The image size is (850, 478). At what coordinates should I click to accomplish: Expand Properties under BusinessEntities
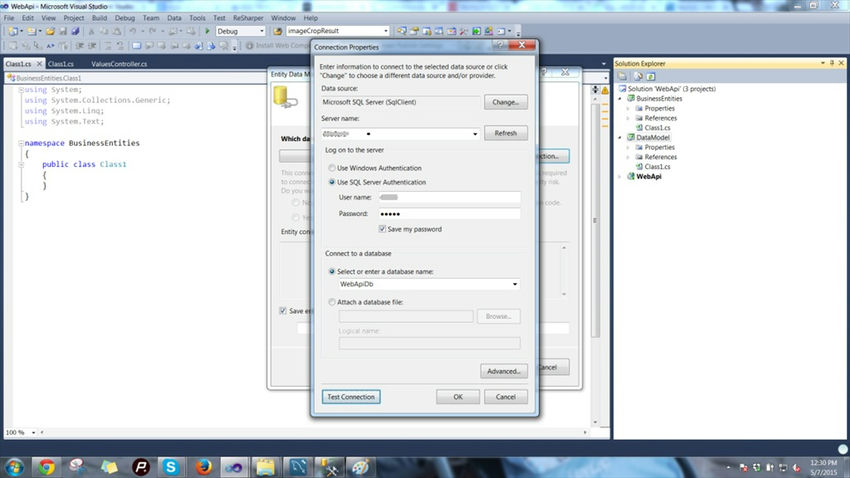[x=628, y=108]
